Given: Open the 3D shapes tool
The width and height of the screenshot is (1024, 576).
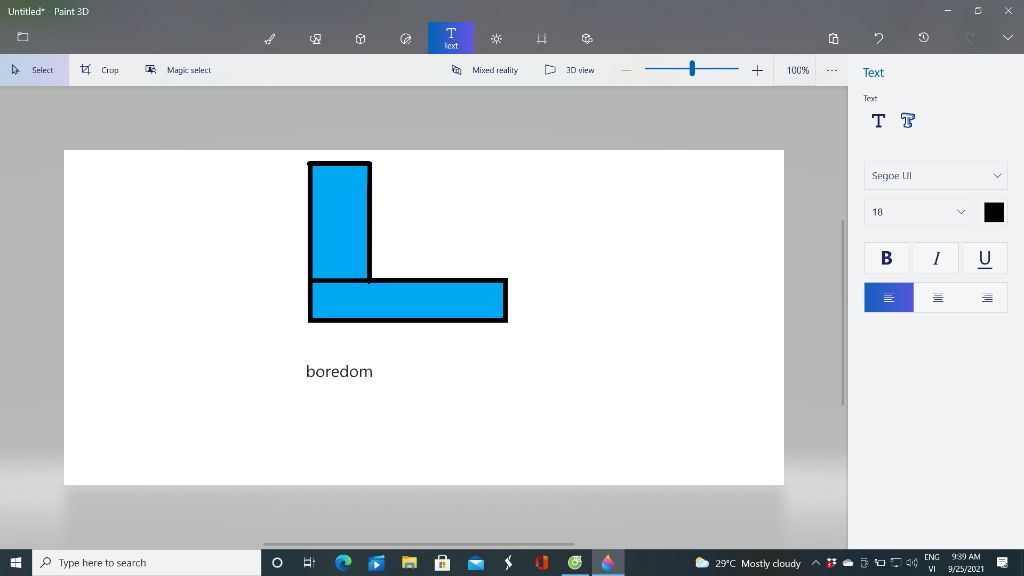Looking at the screenshot, I should pyautogui.click(x=360, y=39).
